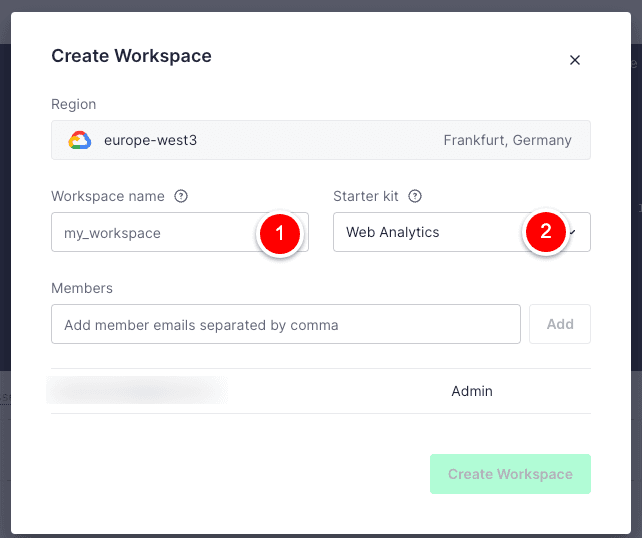Screen dimensions: 642x538
Task: Click the Members section label
Action: coord(82,288)
